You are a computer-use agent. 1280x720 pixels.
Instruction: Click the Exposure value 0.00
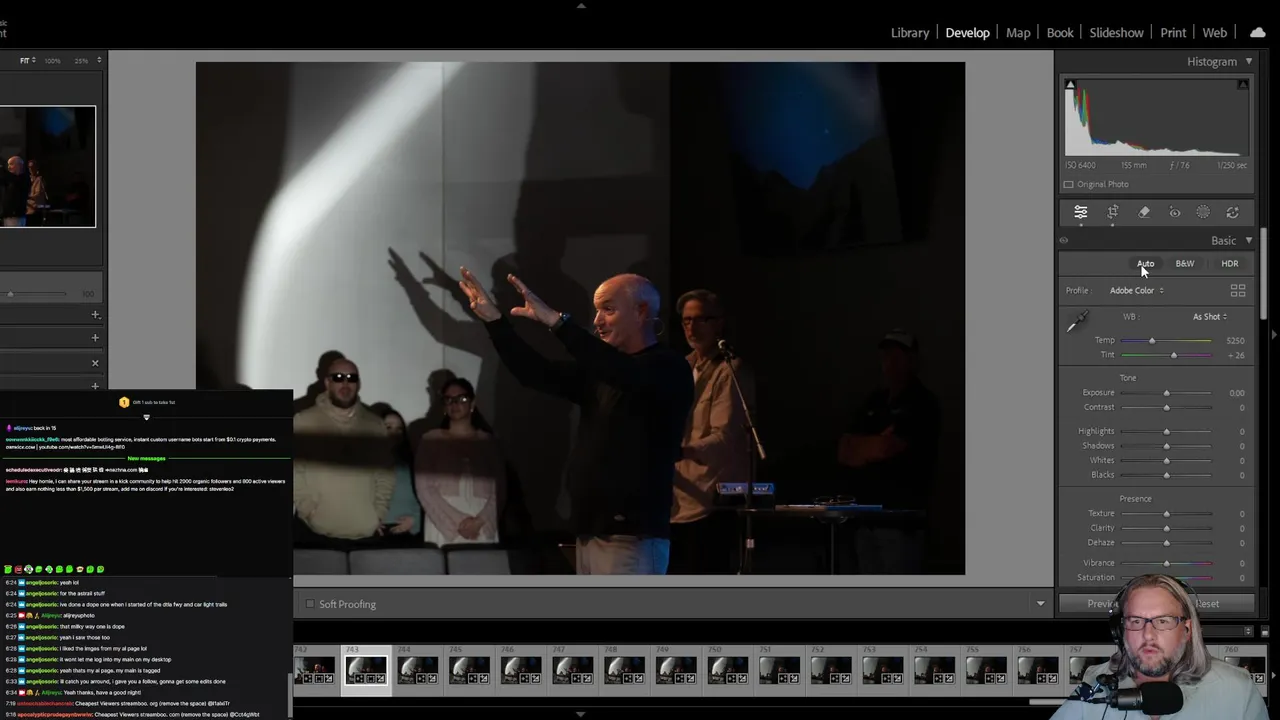tap(1237, 393)
